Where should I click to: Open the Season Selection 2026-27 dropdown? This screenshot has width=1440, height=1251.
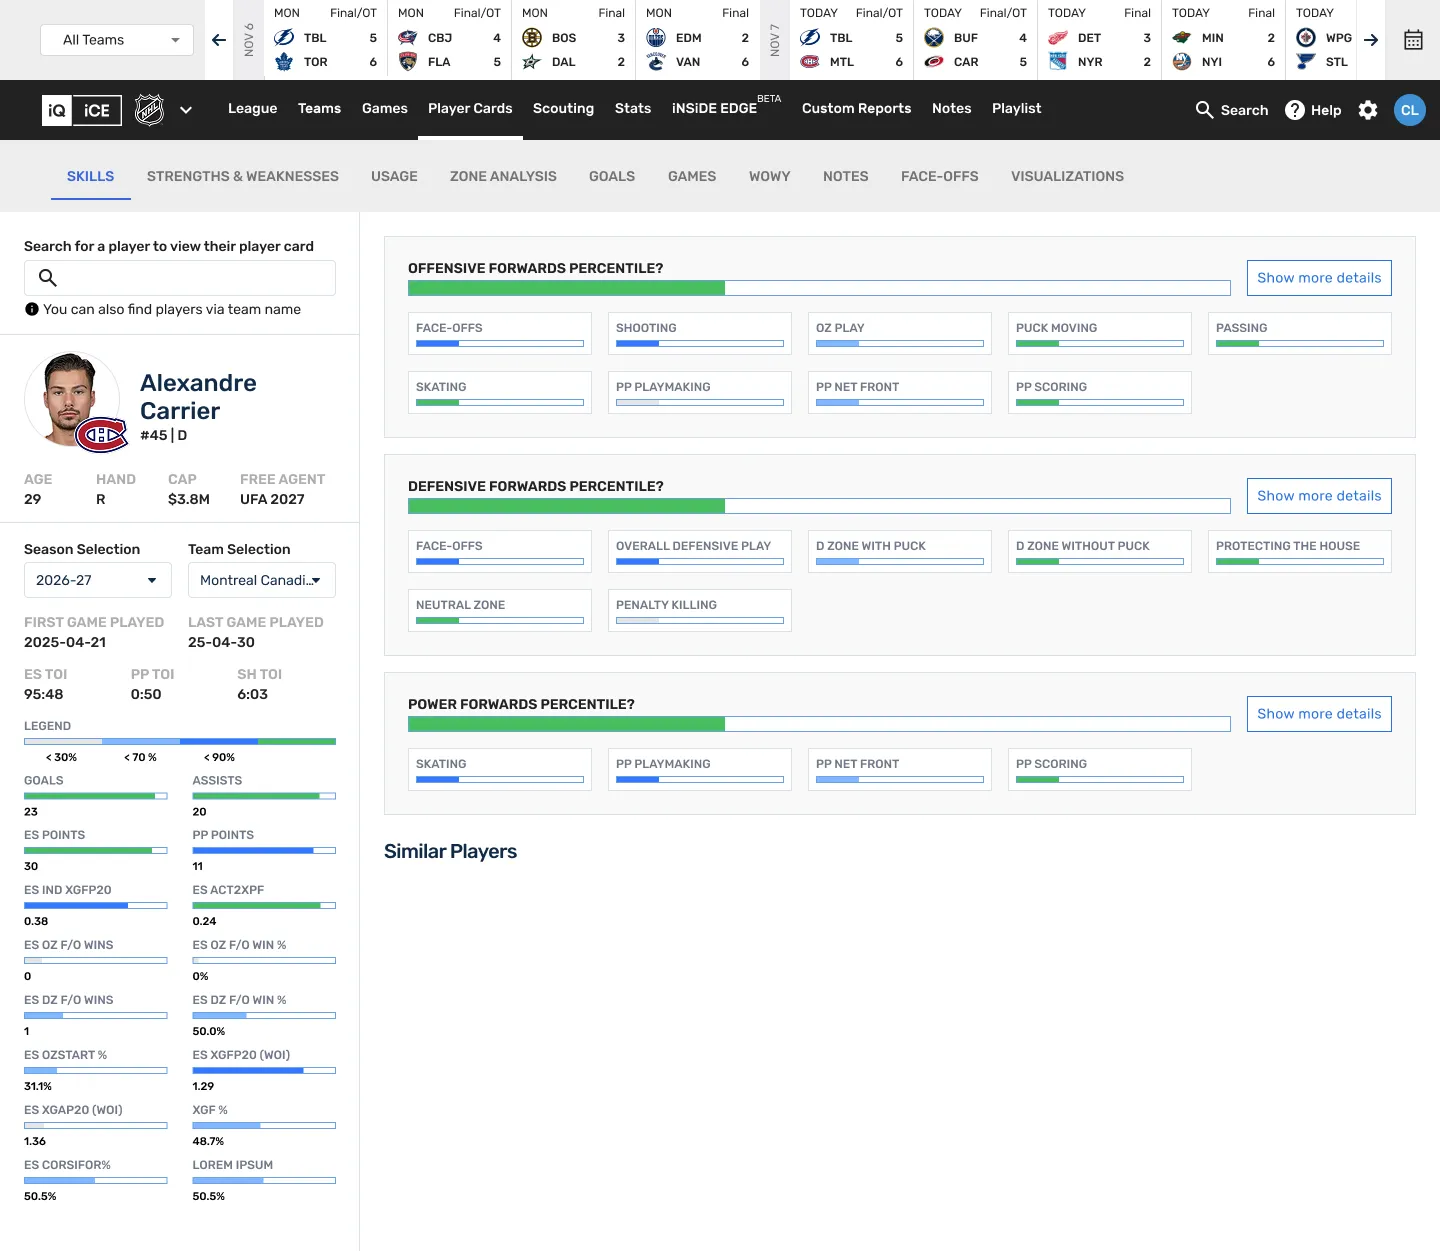pos(98,580)
